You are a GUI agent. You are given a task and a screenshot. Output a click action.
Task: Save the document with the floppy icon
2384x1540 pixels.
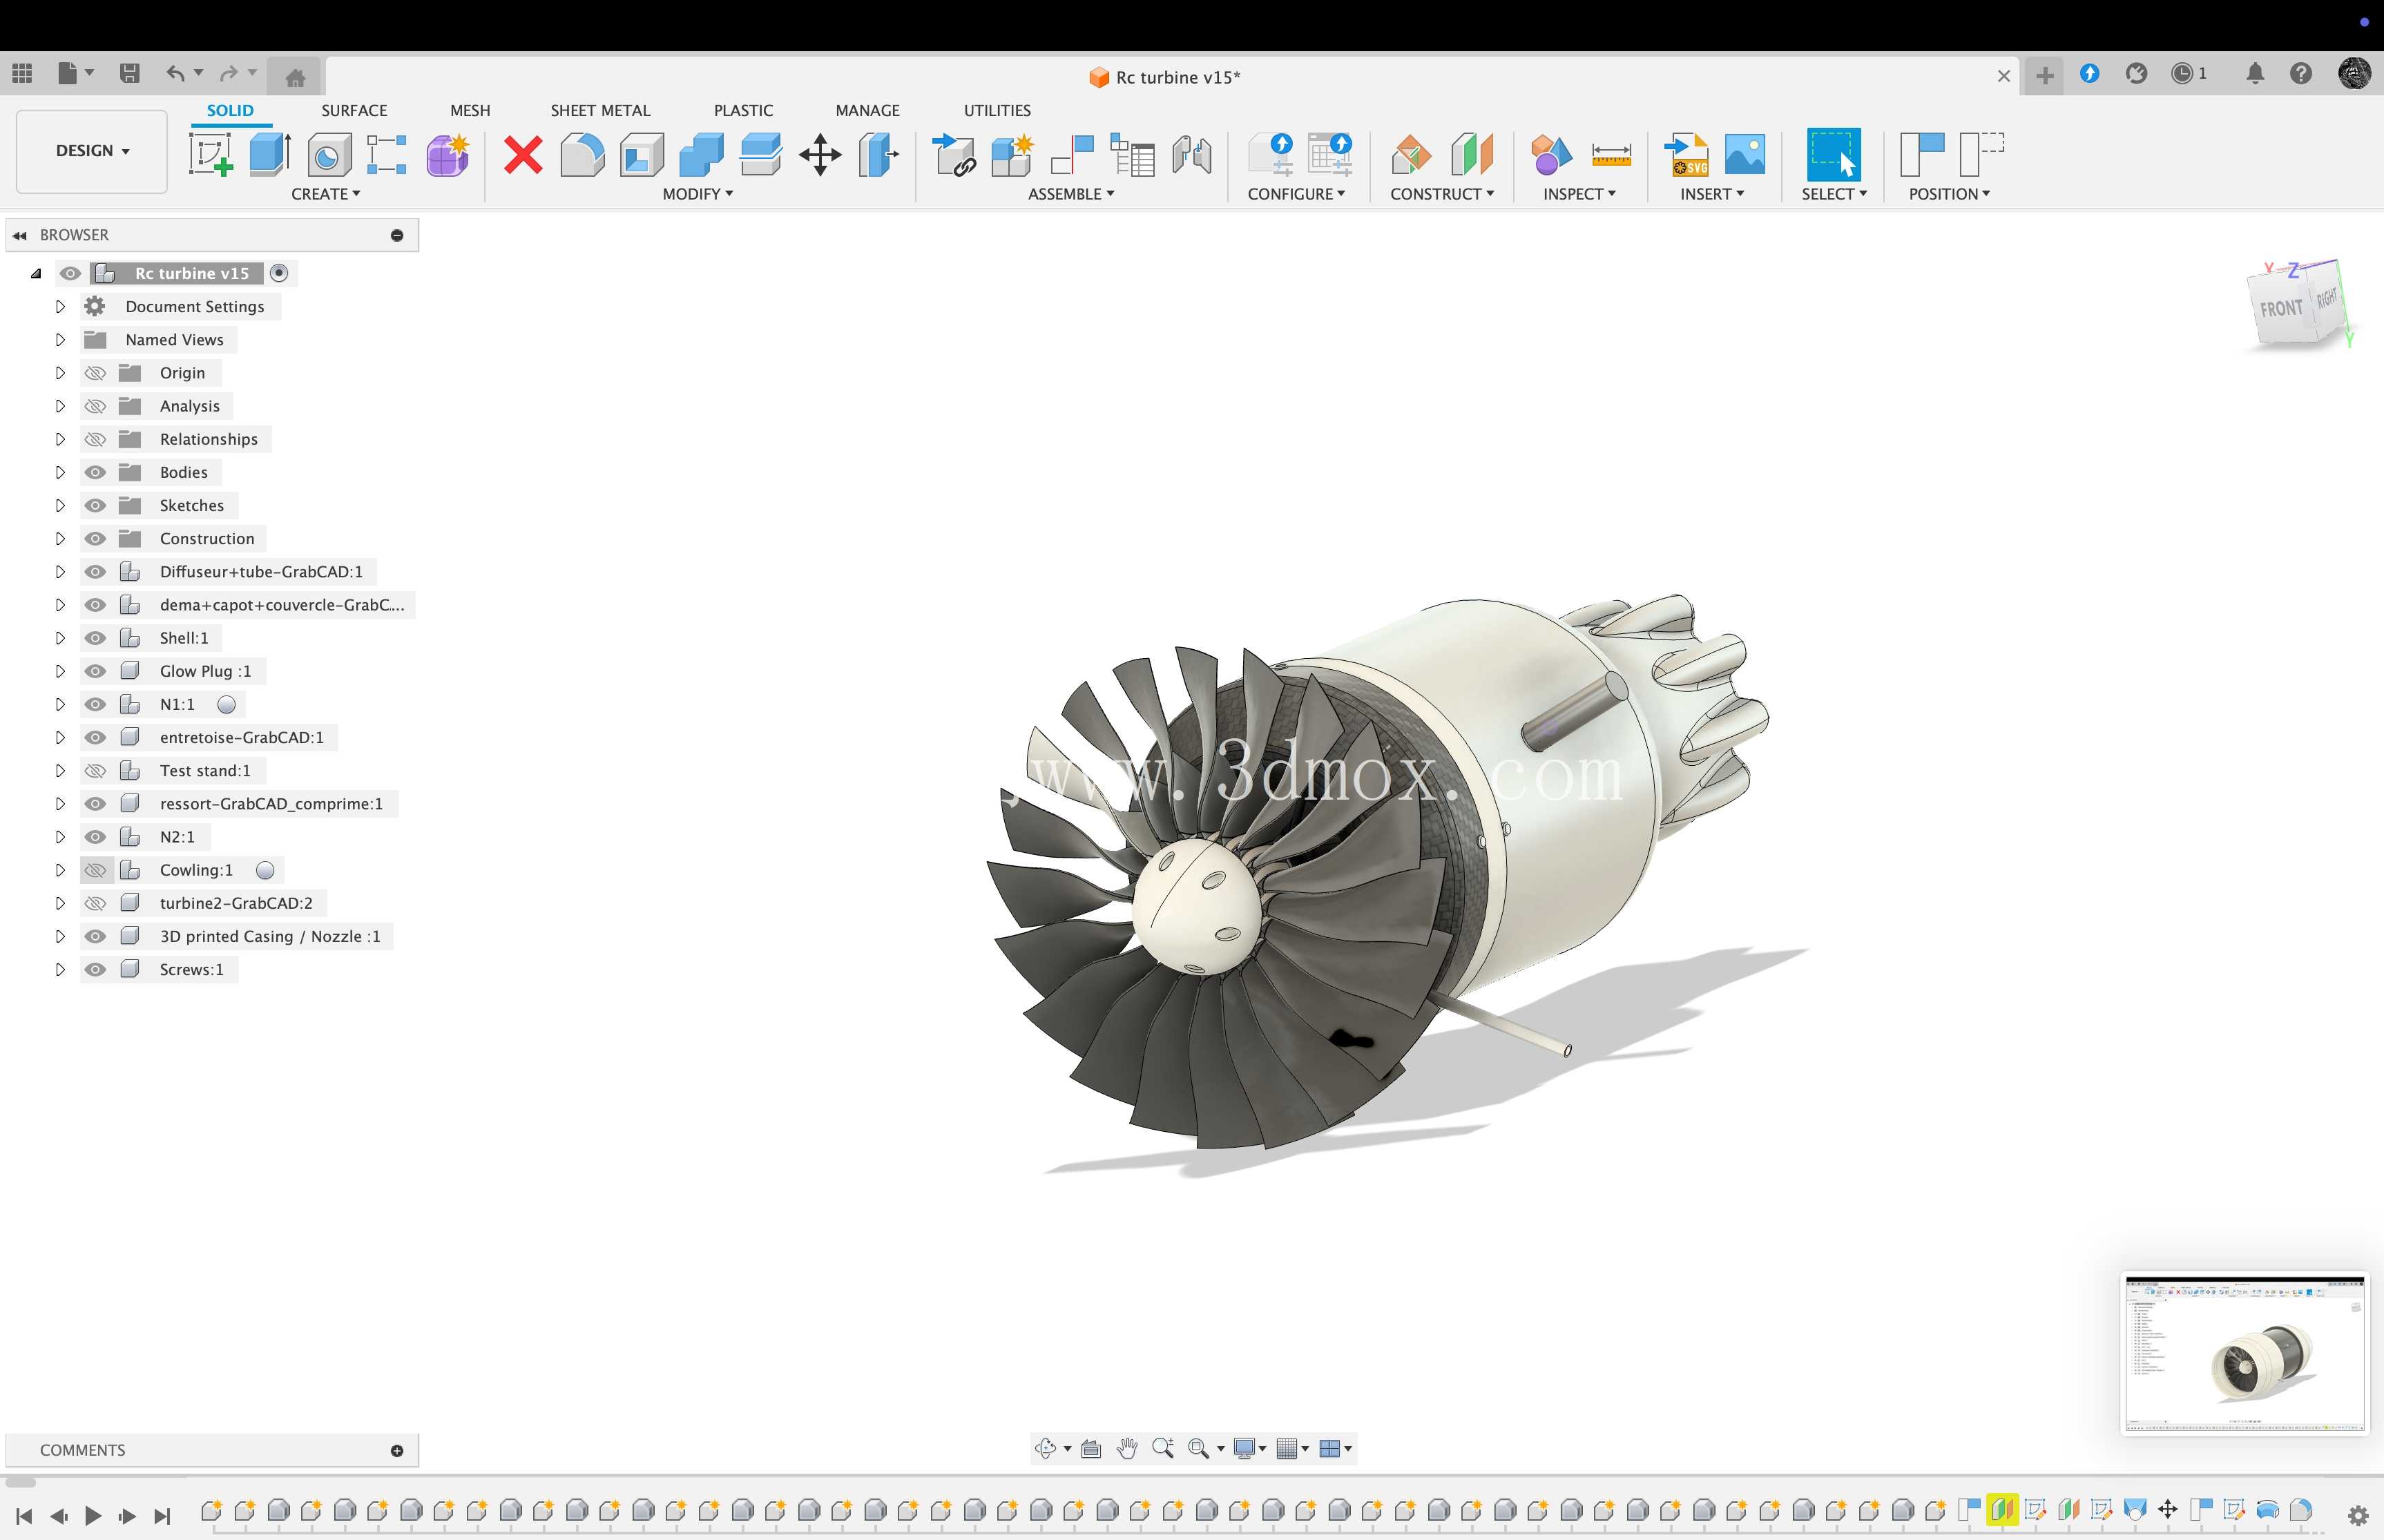[129, 73]
